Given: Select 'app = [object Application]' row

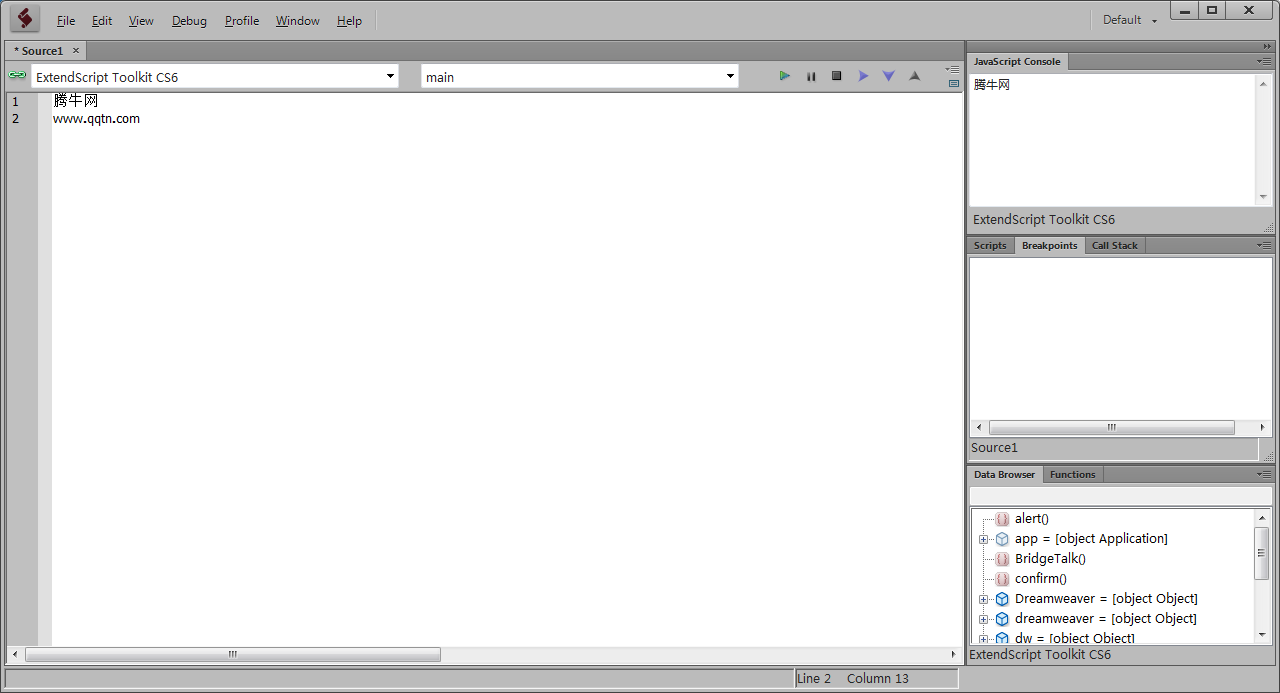Looking at the screenshot, I should point(1091,539).
